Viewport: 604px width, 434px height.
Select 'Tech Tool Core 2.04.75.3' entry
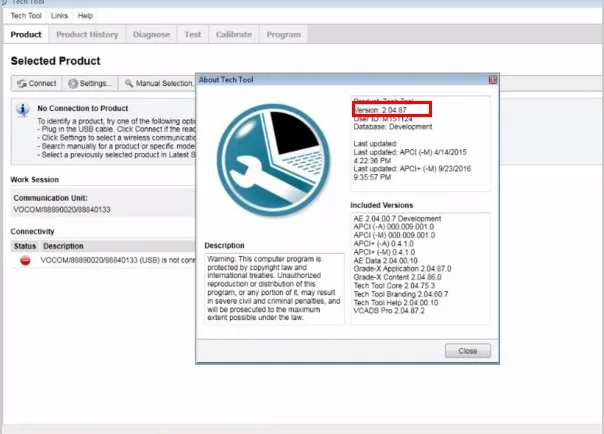394,286
